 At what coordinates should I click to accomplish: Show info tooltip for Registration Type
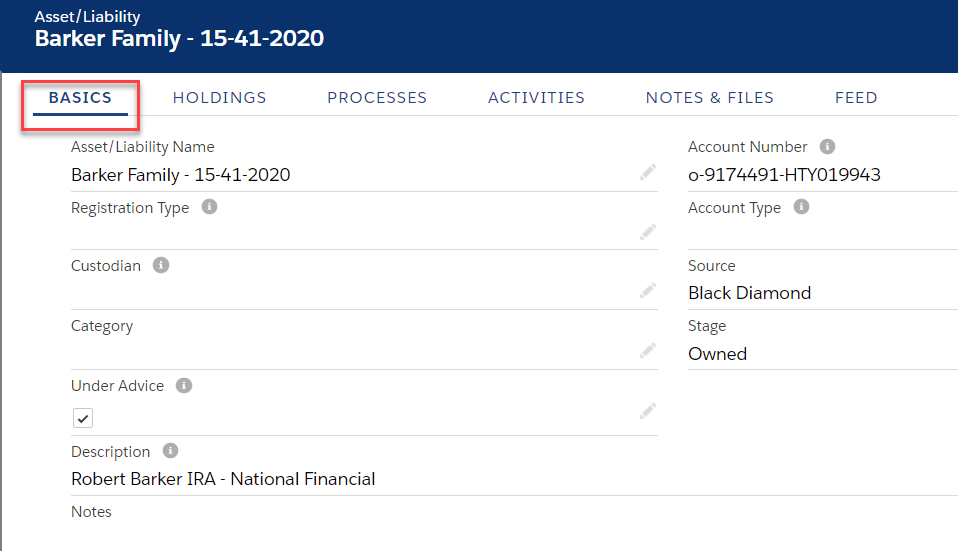(209, 207)
